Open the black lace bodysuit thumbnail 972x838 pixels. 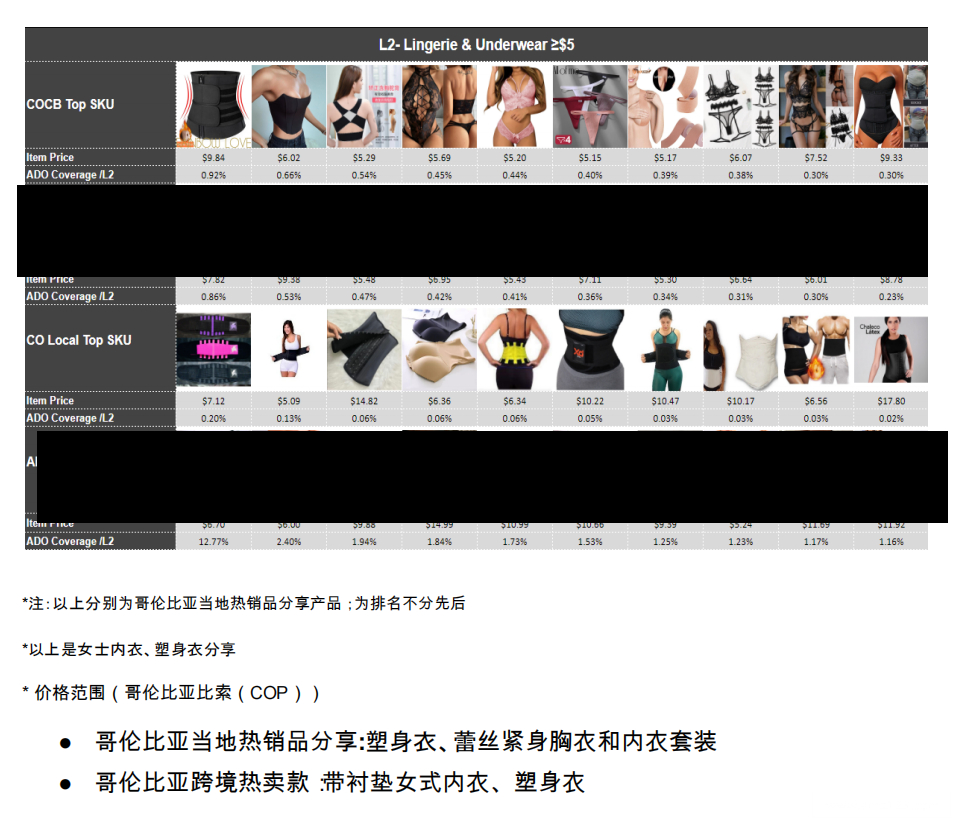[x=439, y=106]
